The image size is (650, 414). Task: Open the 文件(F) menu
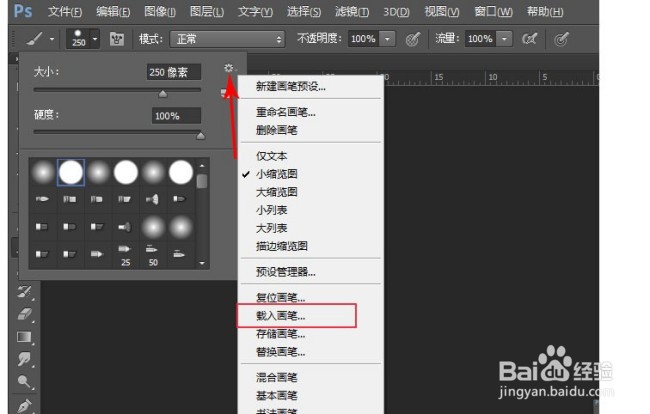tap(65, 12)
